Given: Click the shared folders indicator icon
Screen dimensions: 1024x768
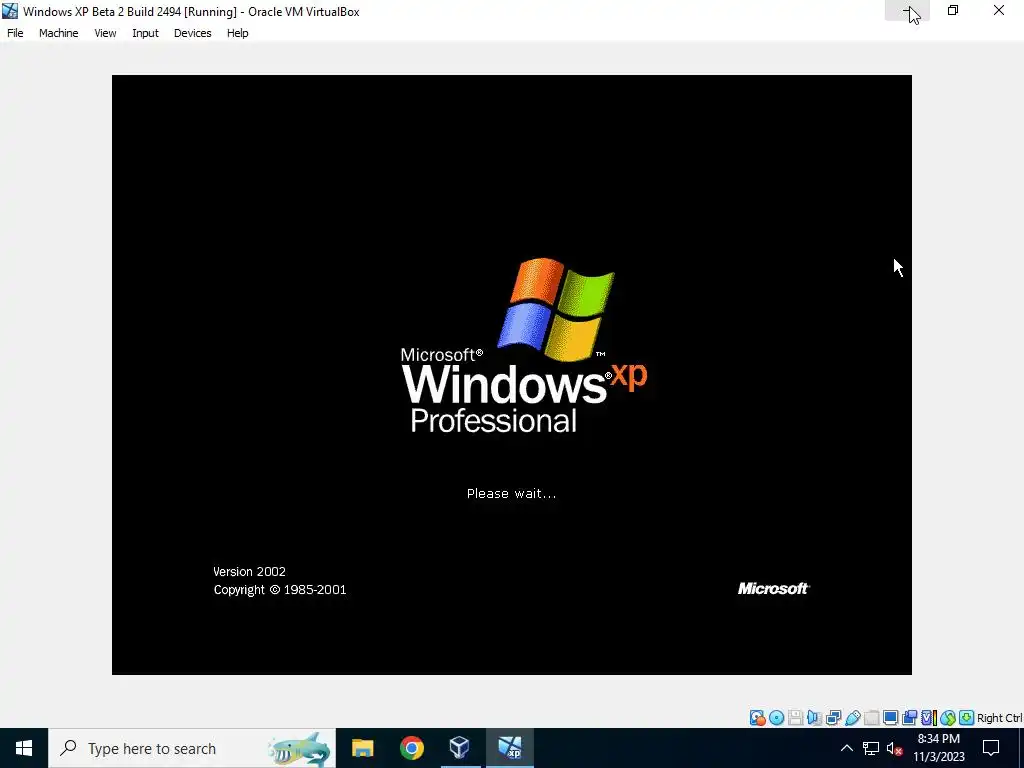Looking at the screenshot, I should pyautogui.click(x=872, y=718).
